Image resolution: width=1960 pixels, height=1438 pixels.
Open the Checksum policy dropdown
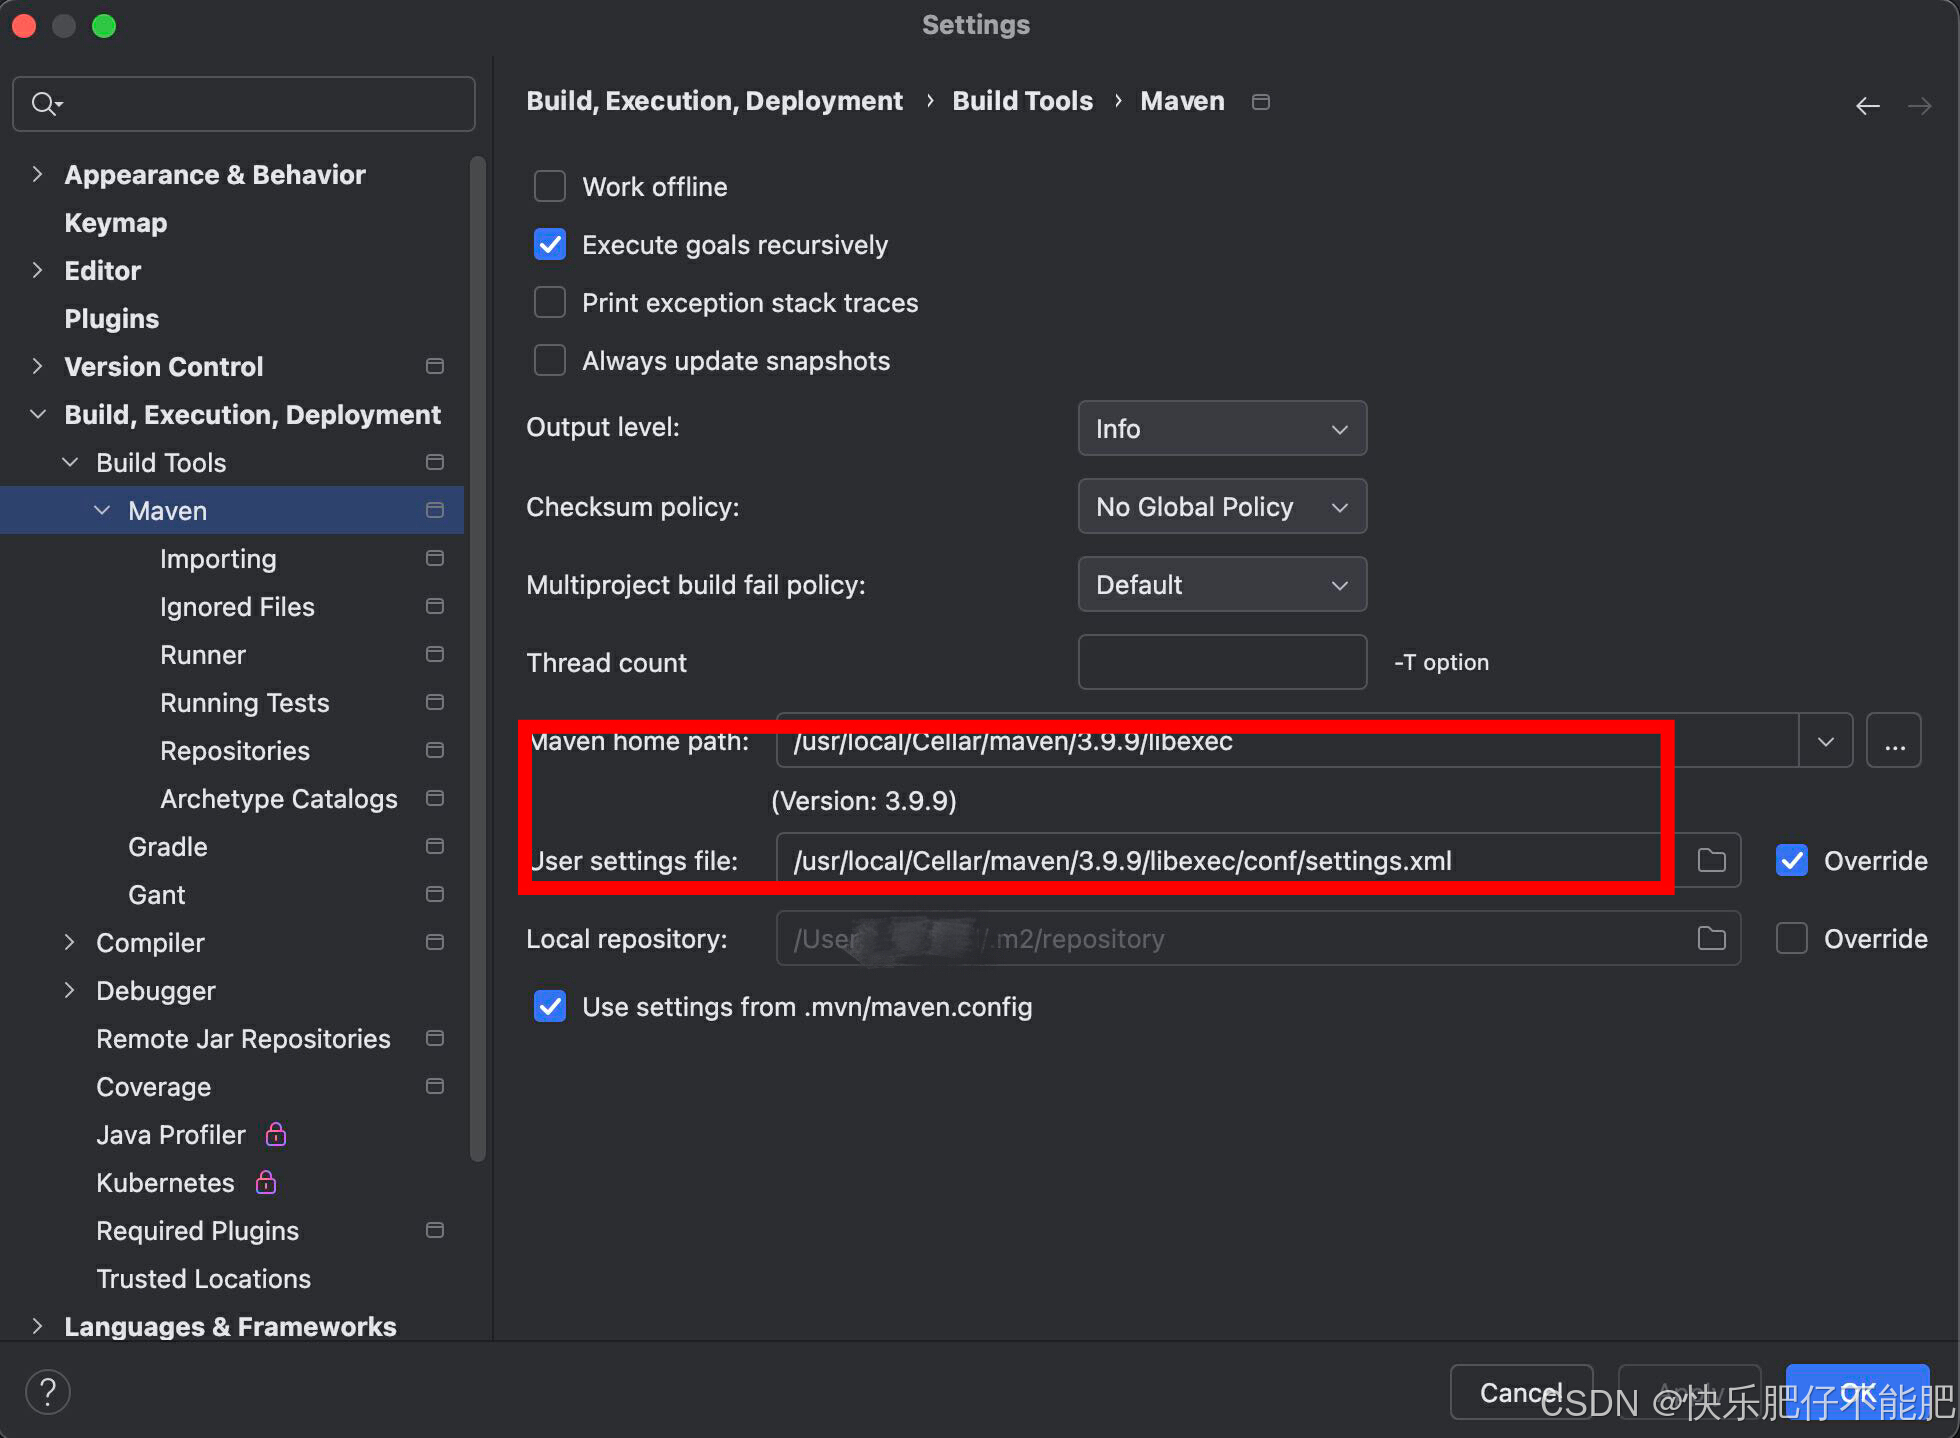[1221, 506]
